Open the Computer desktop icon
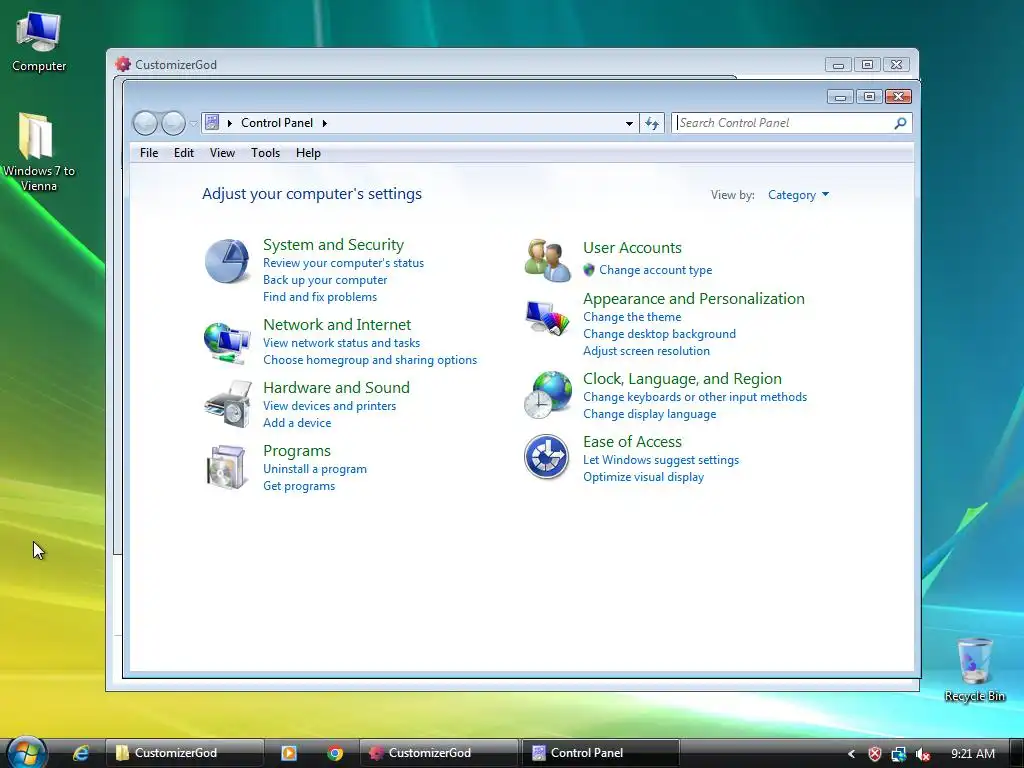 click(39, 42)
